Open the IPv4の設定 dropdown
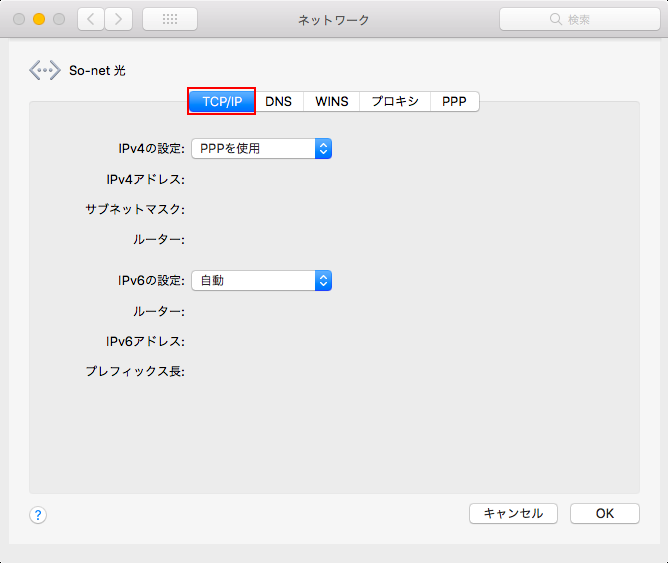Viewport: 668px width, 563px height. tap(260, 148)
